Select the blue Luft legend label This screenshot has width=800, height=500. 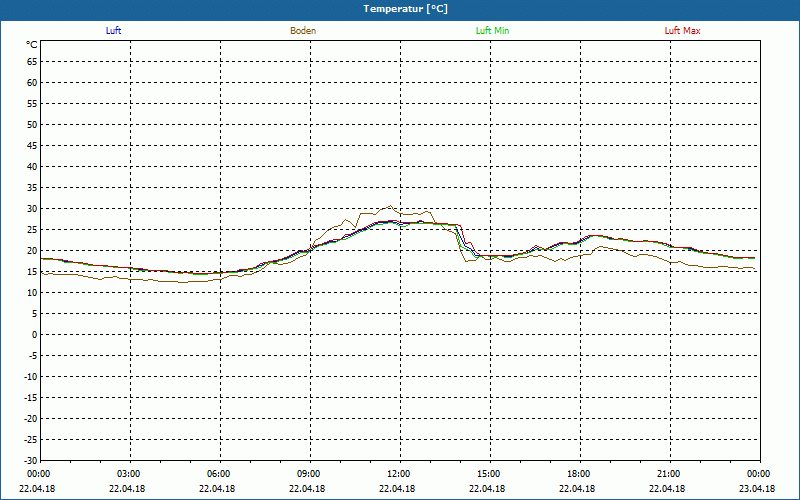click(113, 31)
